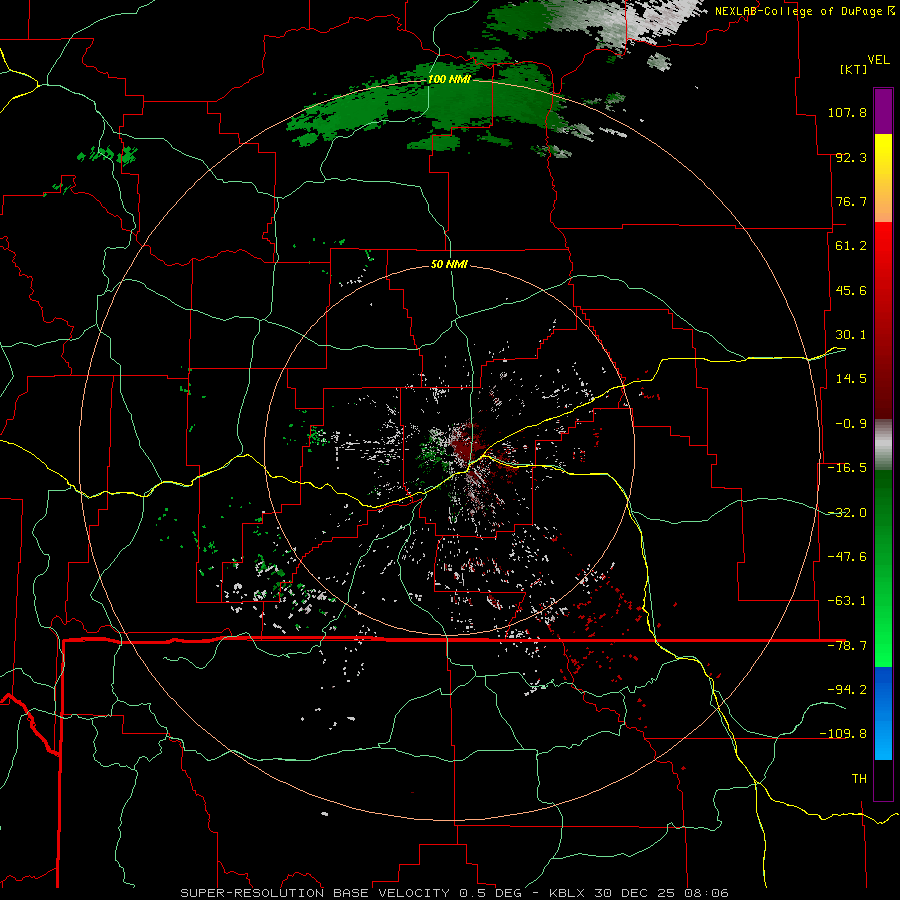Click the -109.8 velocity scale value
Image resolution: width=900 pixels, height=900 pixels.
pos(843,734)
